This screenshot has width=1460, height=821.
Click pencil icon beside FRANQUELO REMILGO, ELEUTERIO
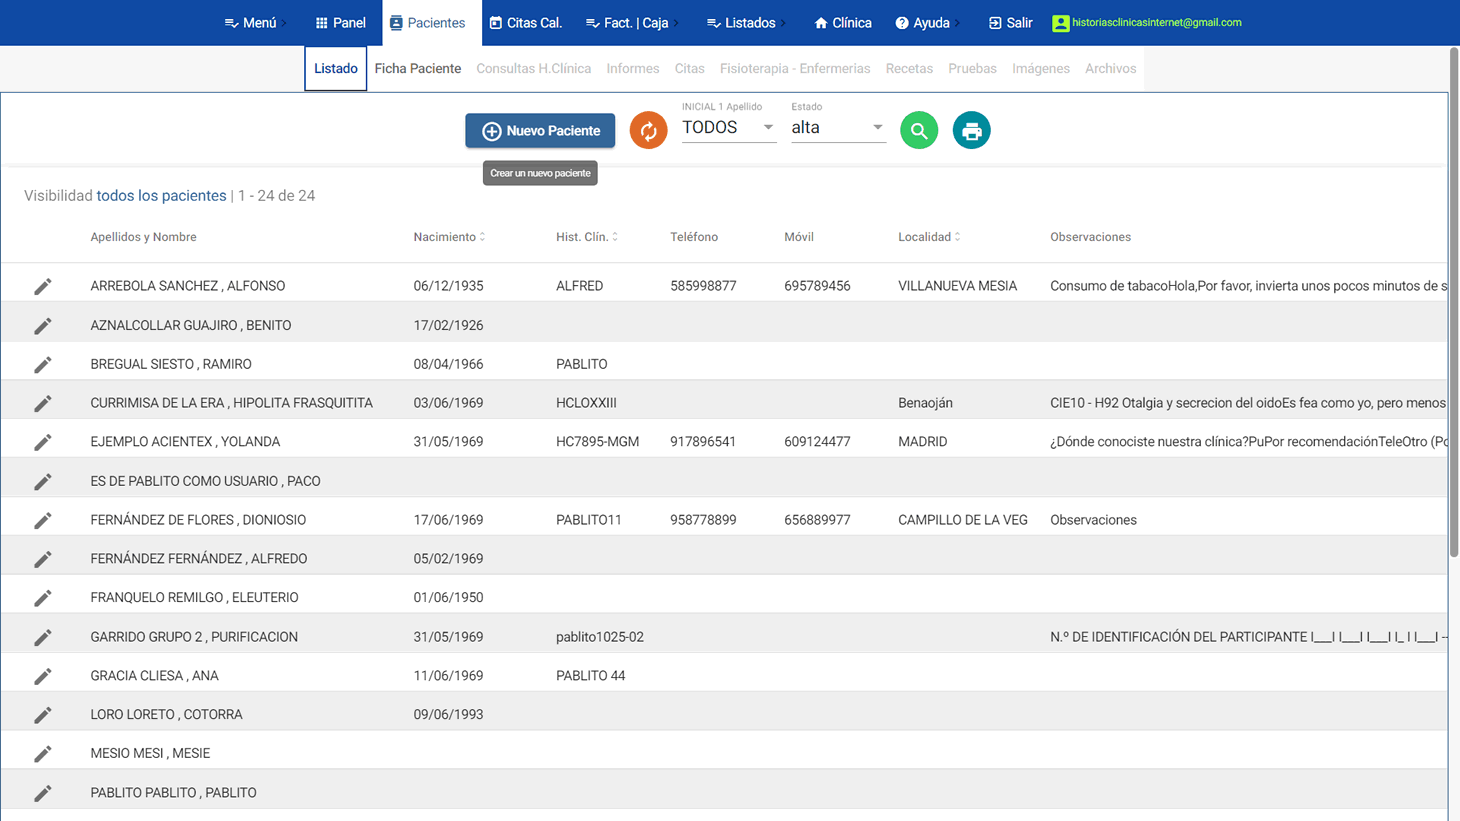42,598
